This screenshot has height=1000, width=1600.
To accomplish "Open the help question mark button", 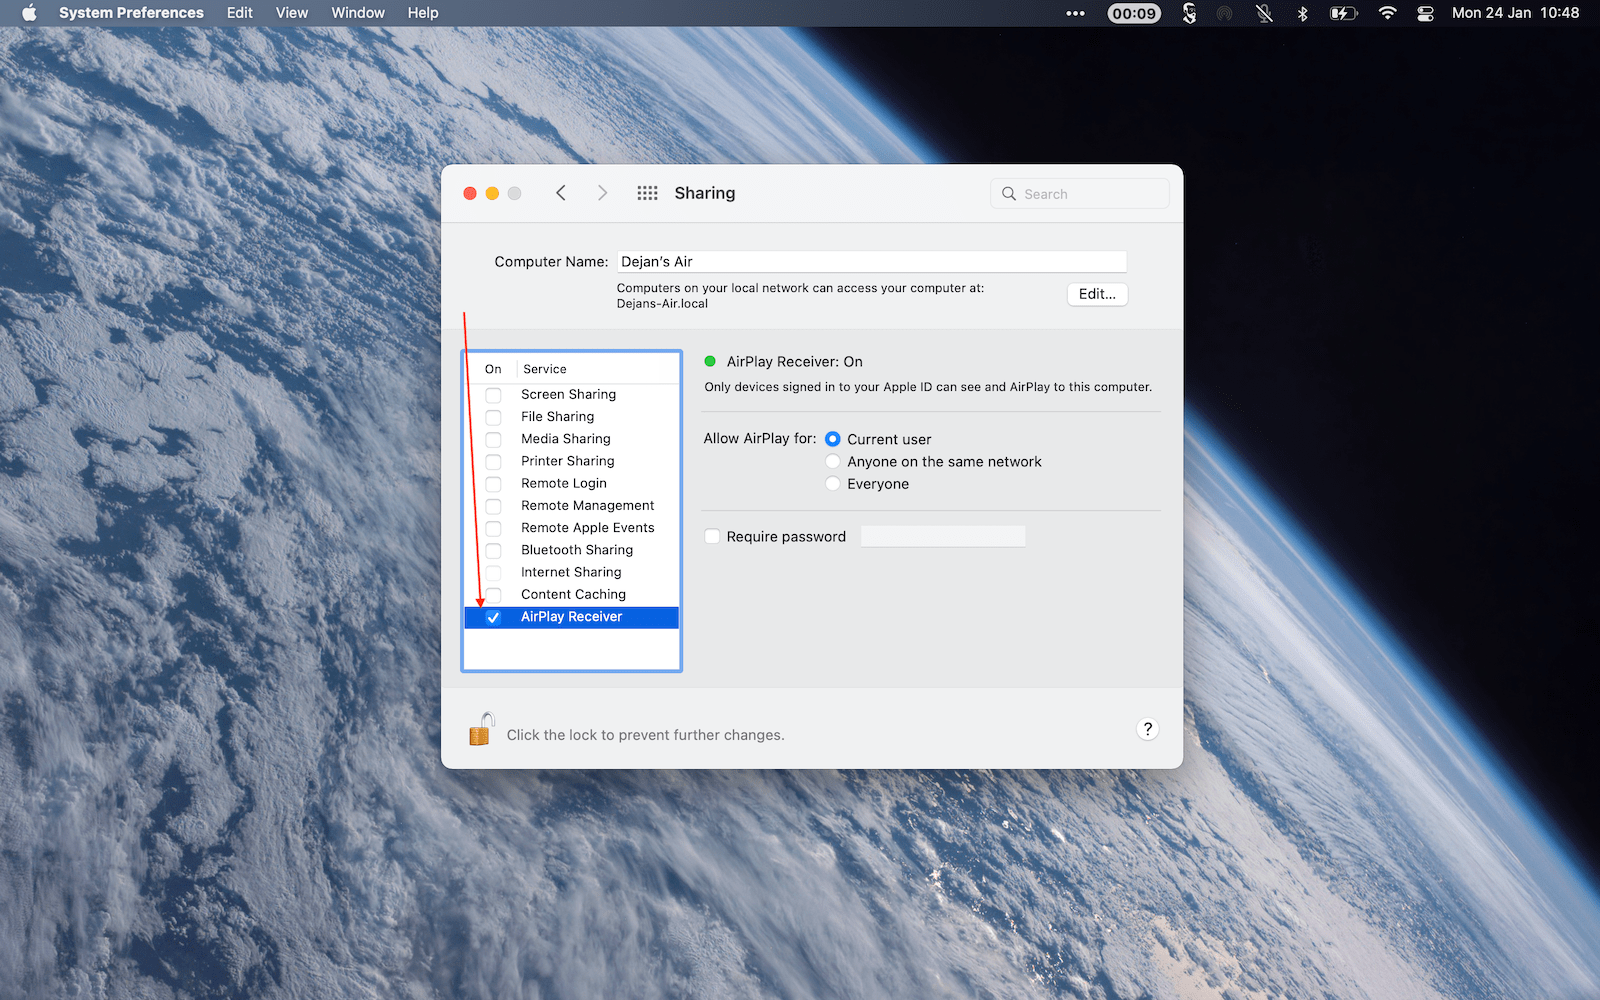I will click(1147, 729).
